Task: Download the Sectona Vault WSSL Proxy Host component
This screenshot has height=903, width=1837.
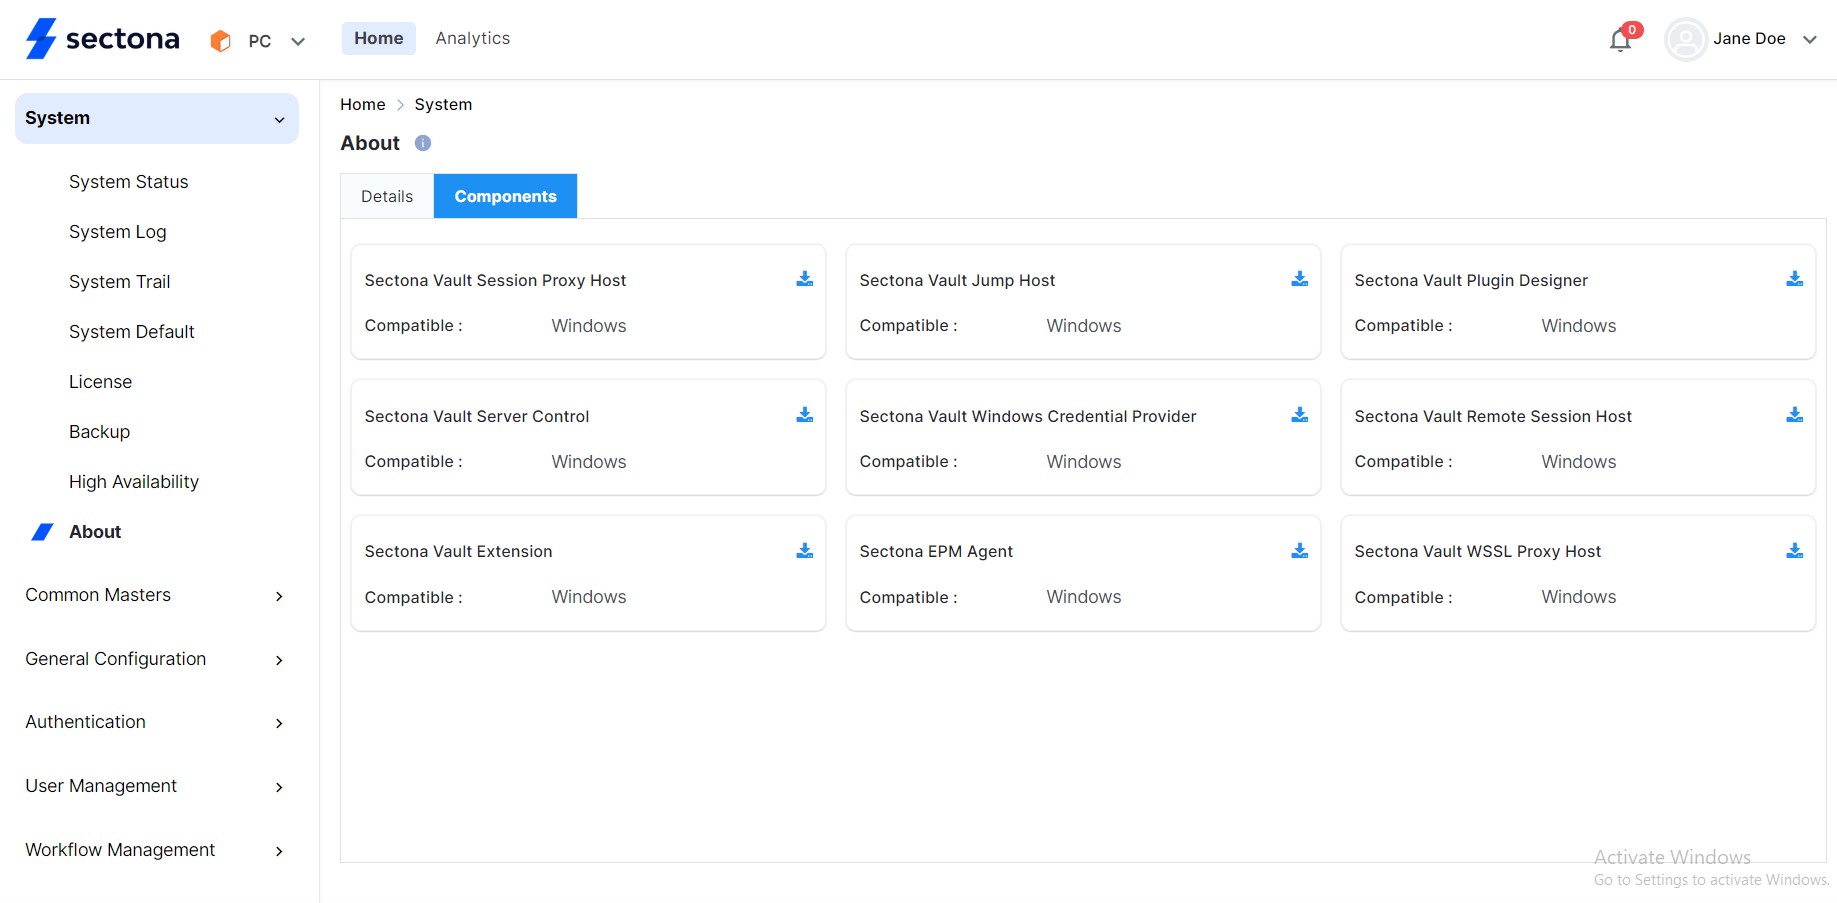Action: (x=1794, y=550)
